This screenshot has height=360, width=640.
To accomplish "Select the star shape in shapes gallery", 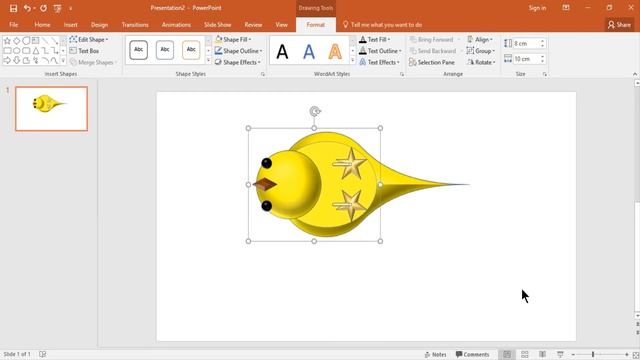I will click(x=7, y=41).
